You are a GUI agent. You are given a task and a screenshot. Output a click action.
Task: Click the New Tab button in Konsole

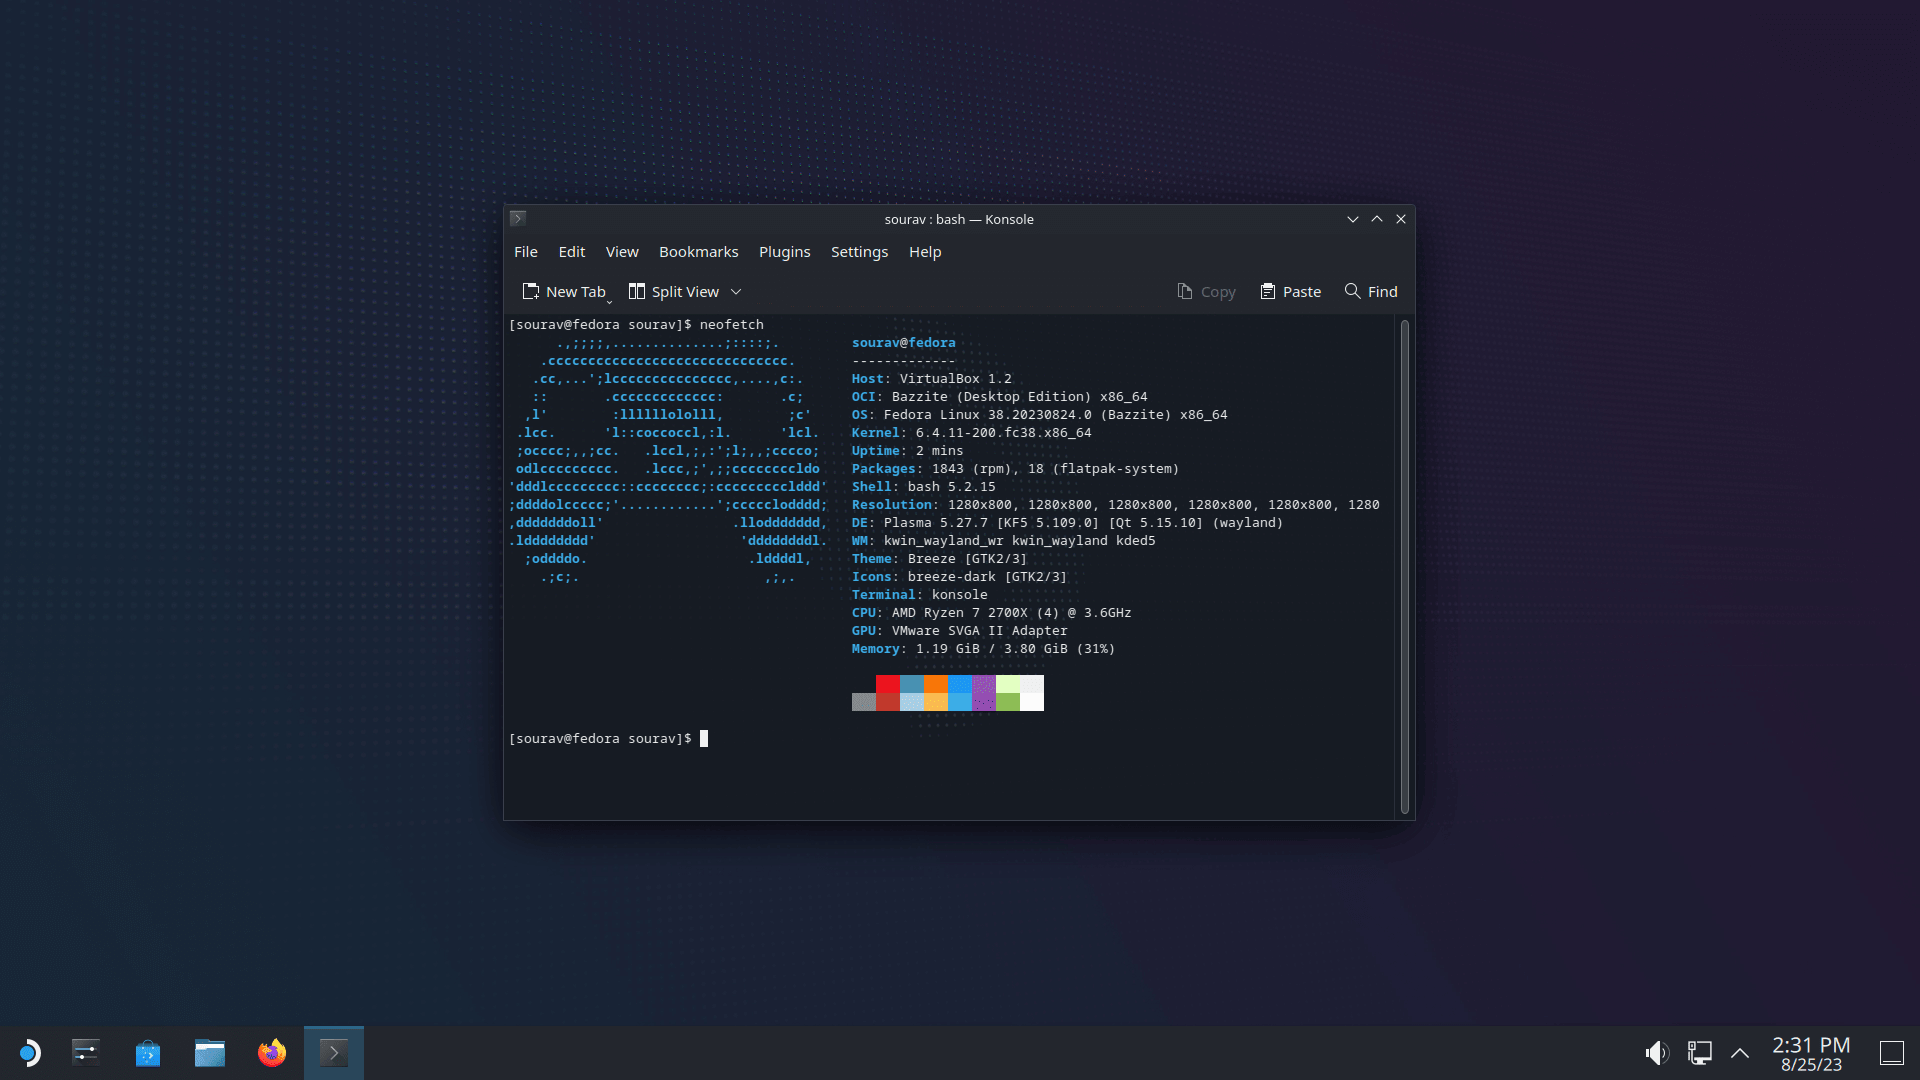(563, 291)
